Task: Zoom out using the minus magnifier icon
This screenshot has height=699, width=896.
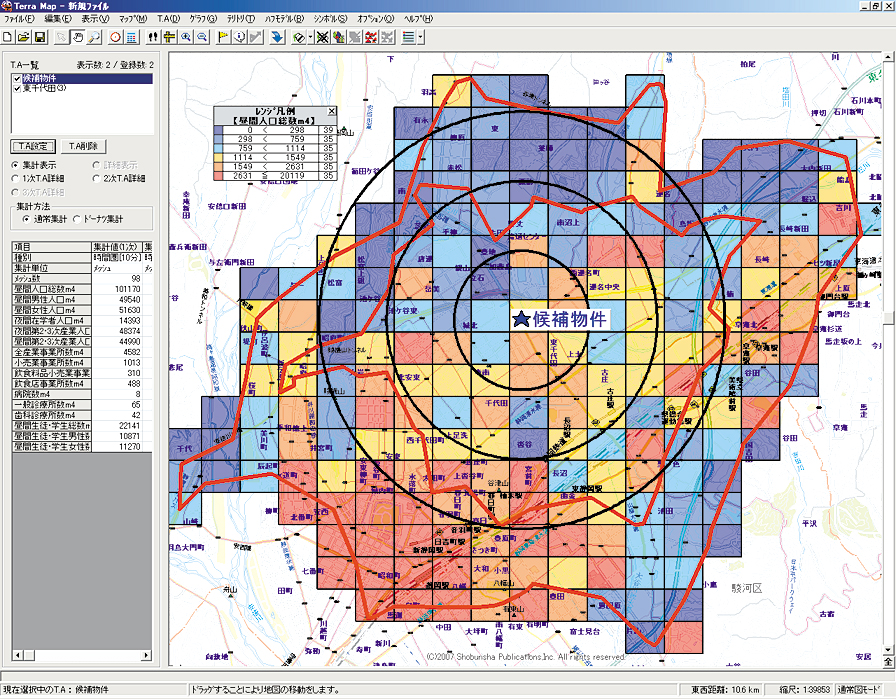Action: 202,38
